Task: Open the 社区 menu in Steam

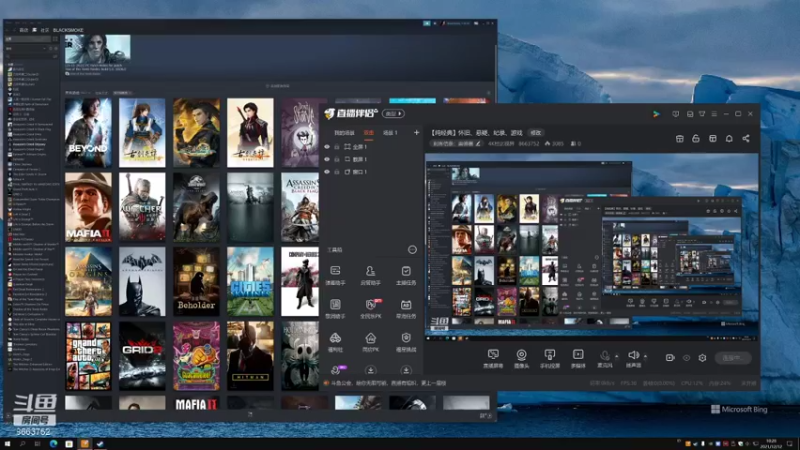Action: pyautogui.click(x=44, y=30)
